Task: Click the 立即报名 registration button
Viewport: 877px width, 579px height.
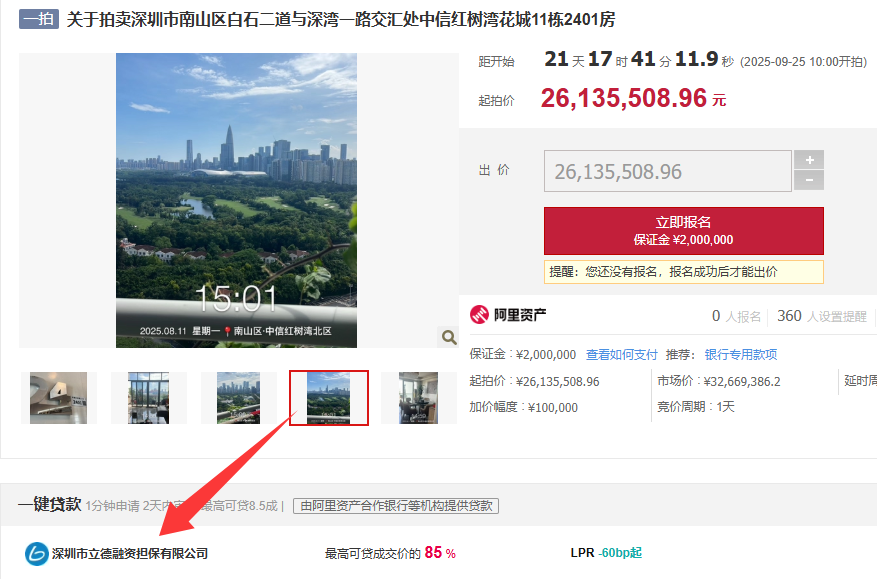Action: (683, 230)
